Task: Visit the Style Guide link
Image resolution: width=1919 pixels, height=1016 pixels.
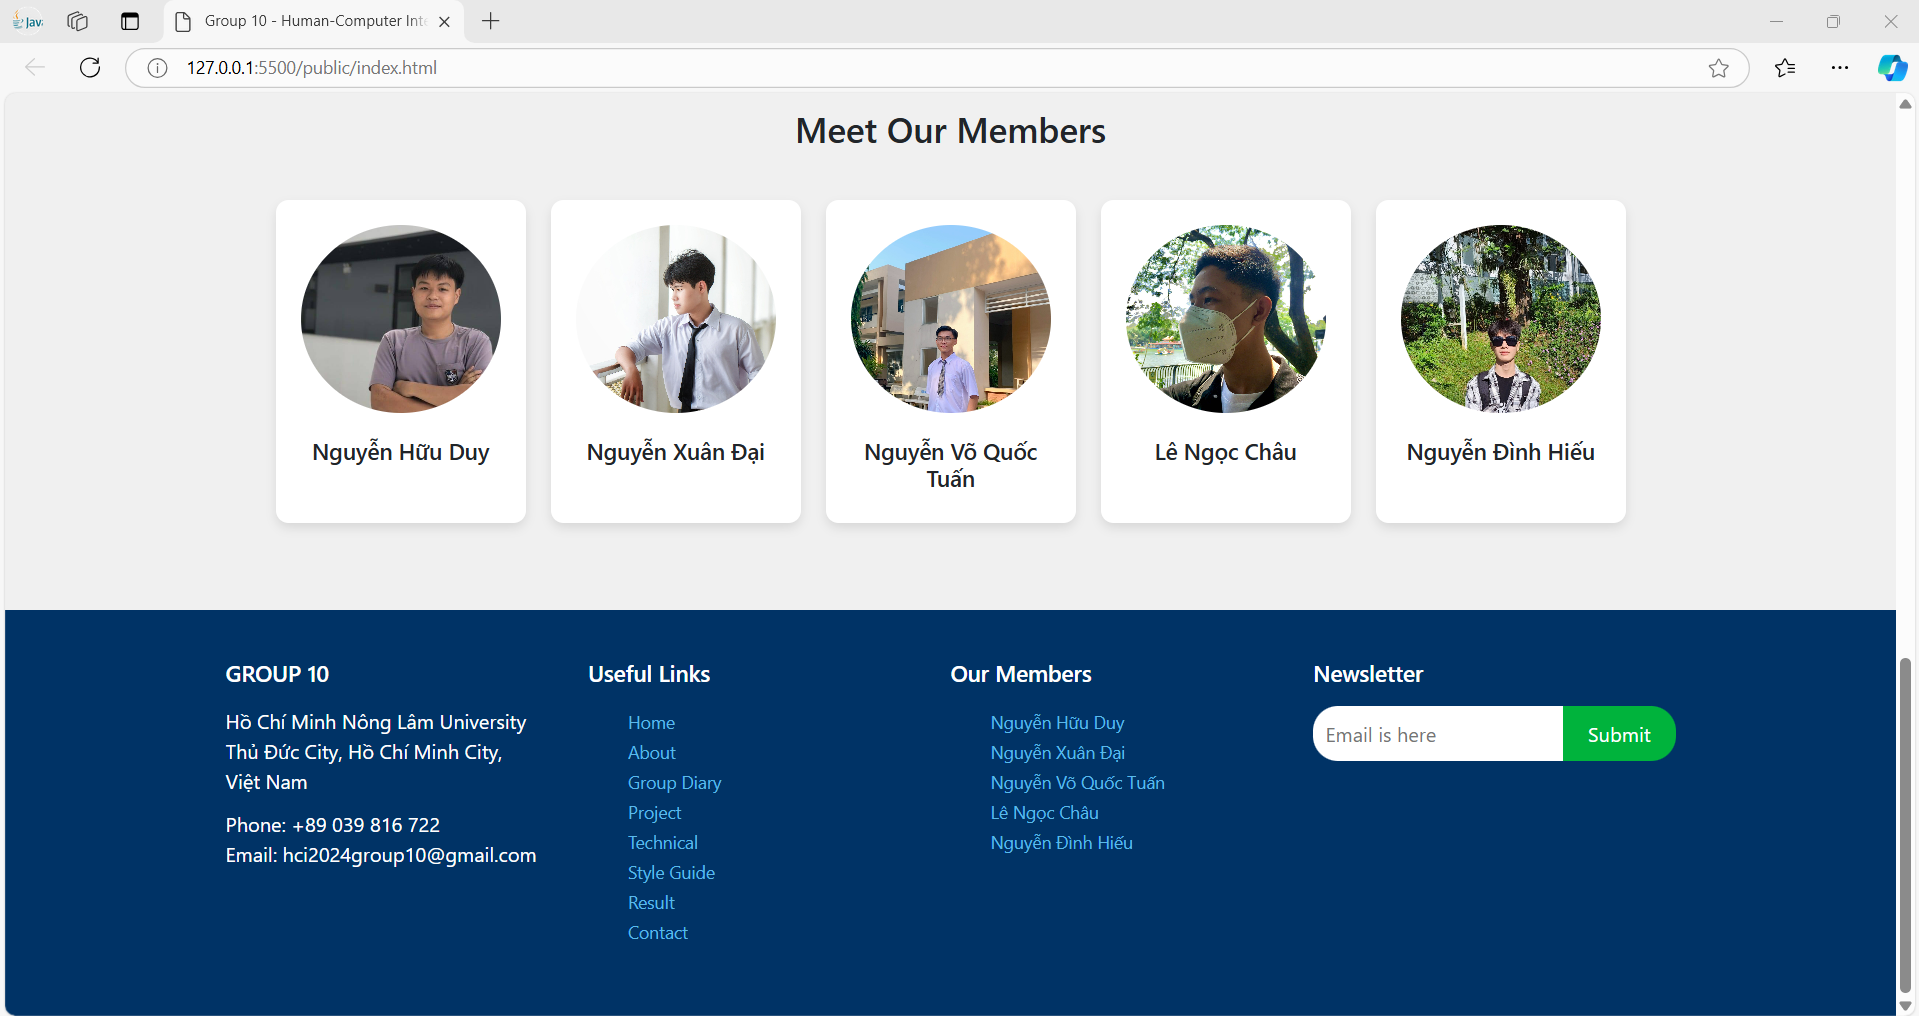Action: (x=671, y=872)
